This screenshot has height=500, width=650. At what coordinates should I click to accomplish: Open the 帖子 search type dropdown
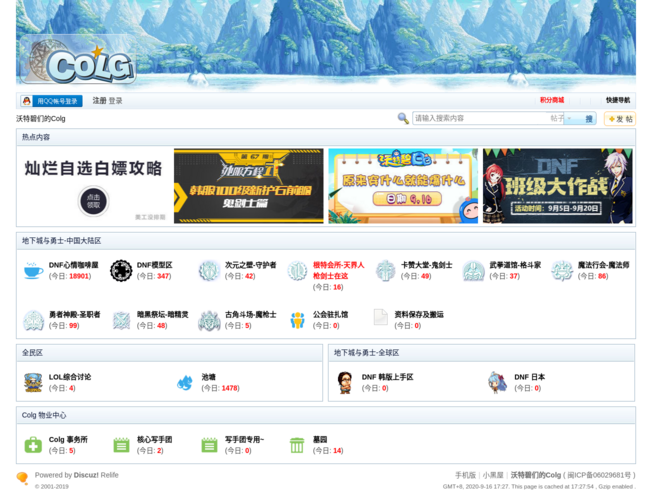[562, 118]
